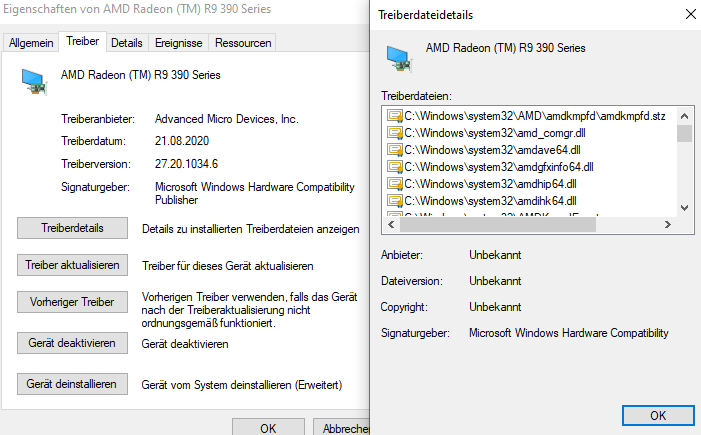This screenshot has height=435, width=701.
Task: Click the Gerät deaktivieren button
Action: coord(72,343)
